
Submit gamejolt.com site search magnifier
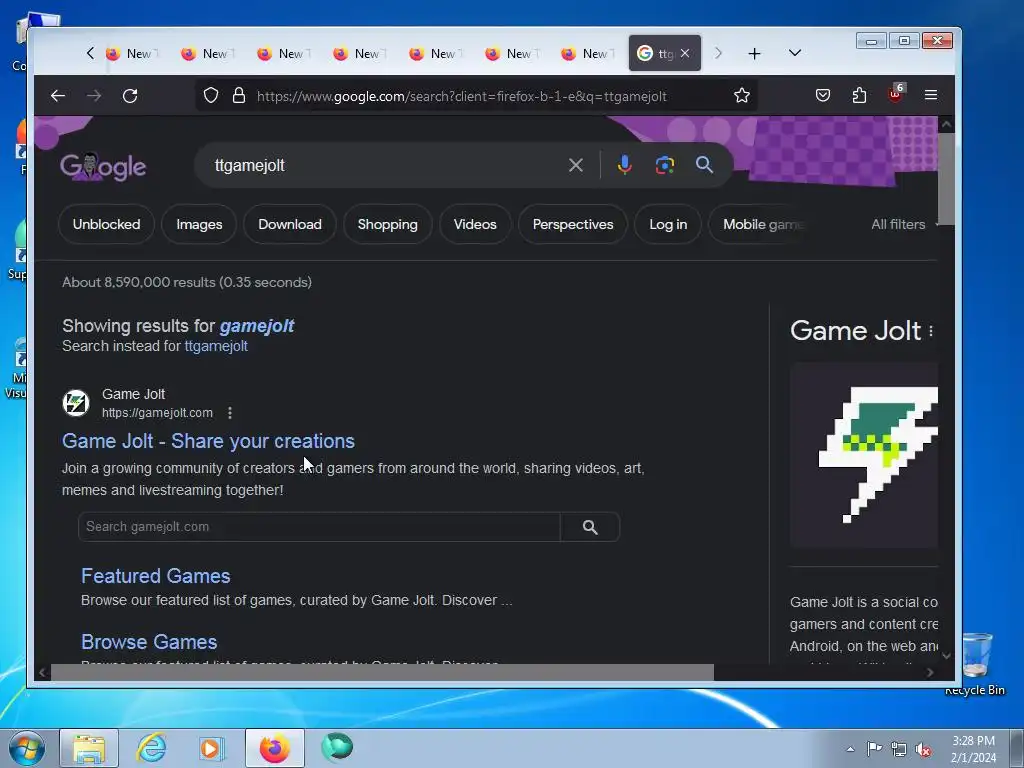pos(590,527)
